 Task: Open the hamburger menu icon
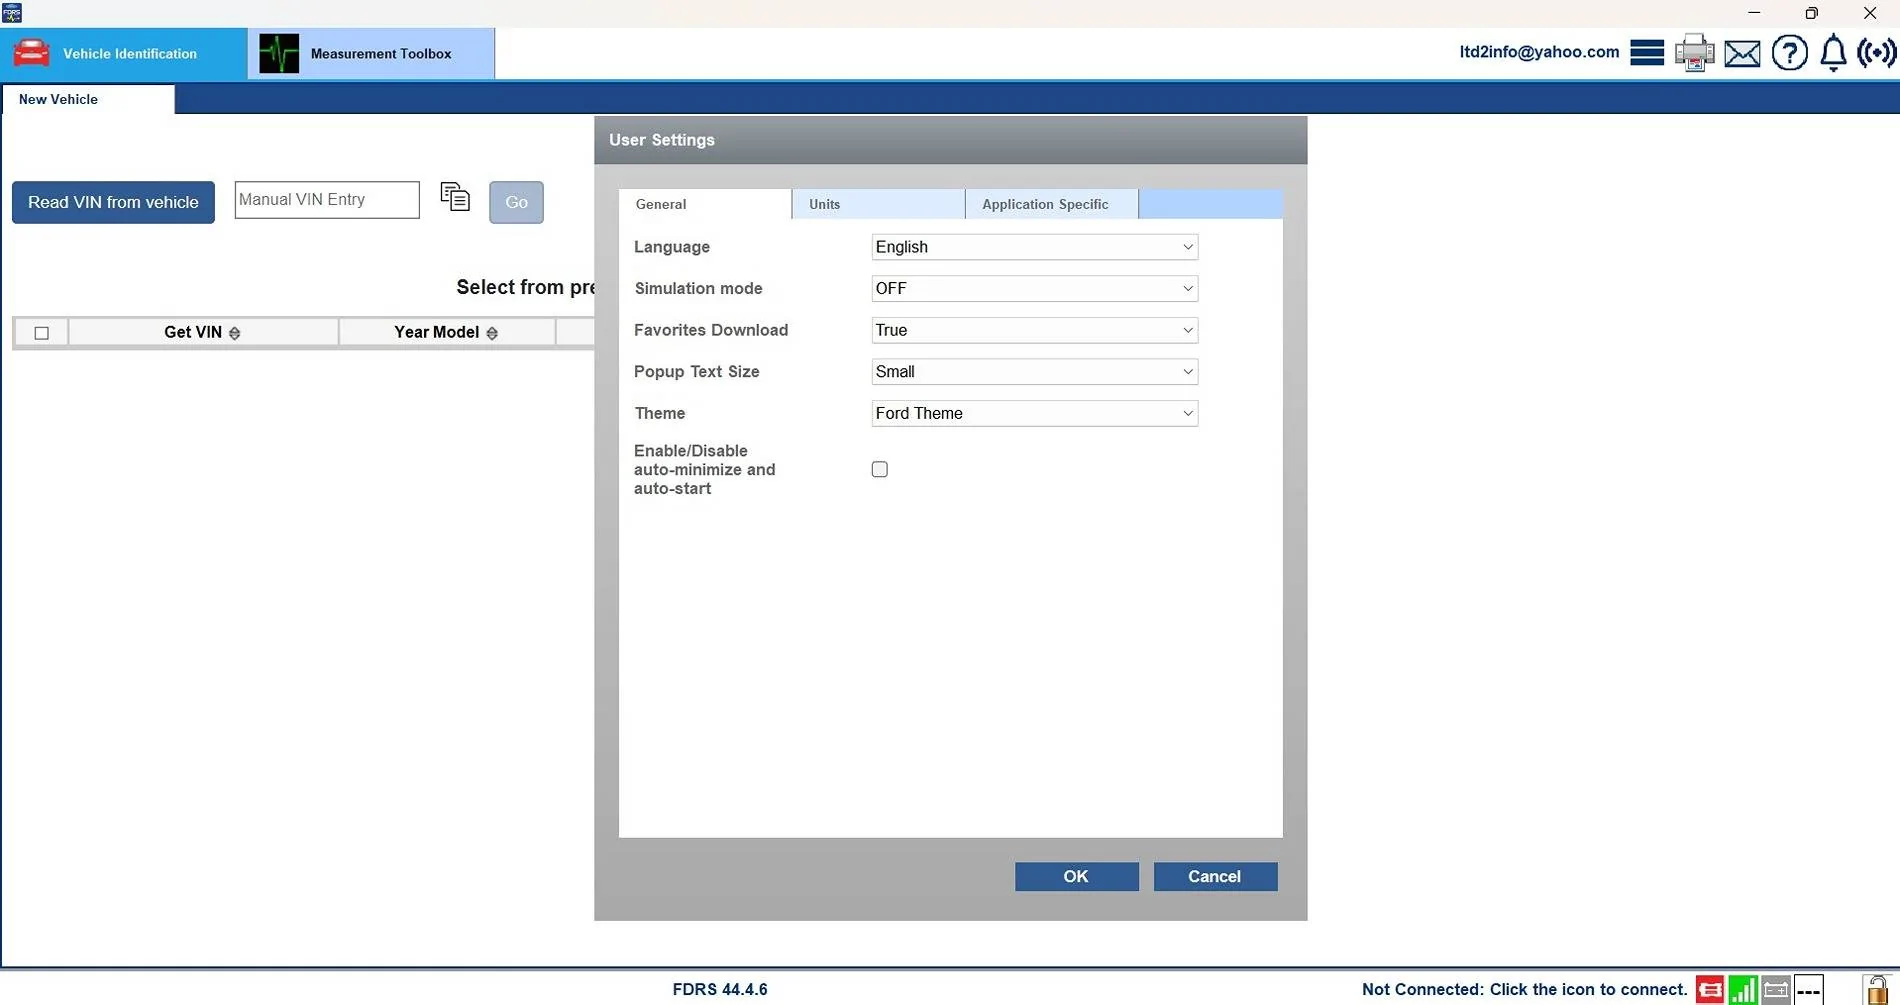click(1646, 52)
